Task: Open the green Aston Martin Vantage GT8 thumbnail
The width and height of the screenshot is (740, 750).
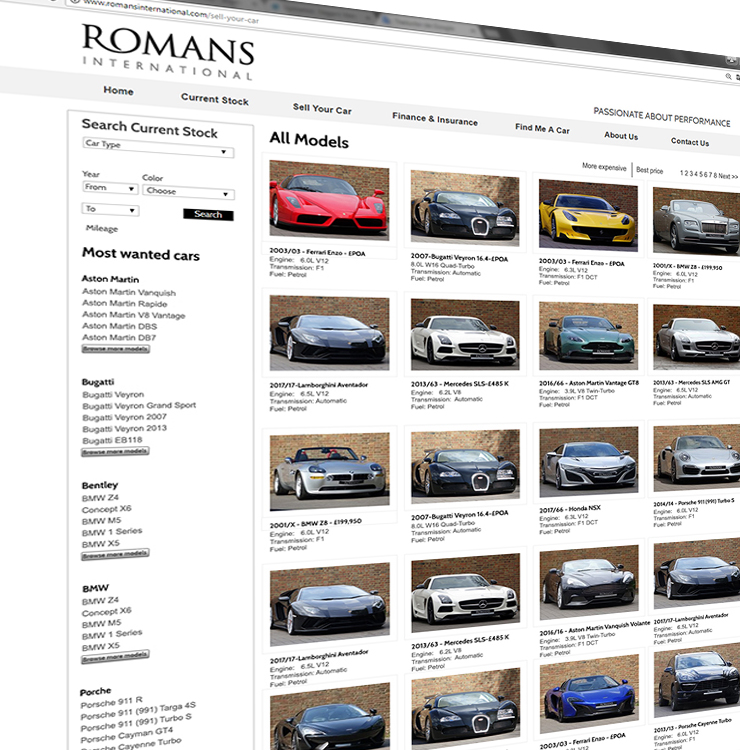Action: point(588,336)
